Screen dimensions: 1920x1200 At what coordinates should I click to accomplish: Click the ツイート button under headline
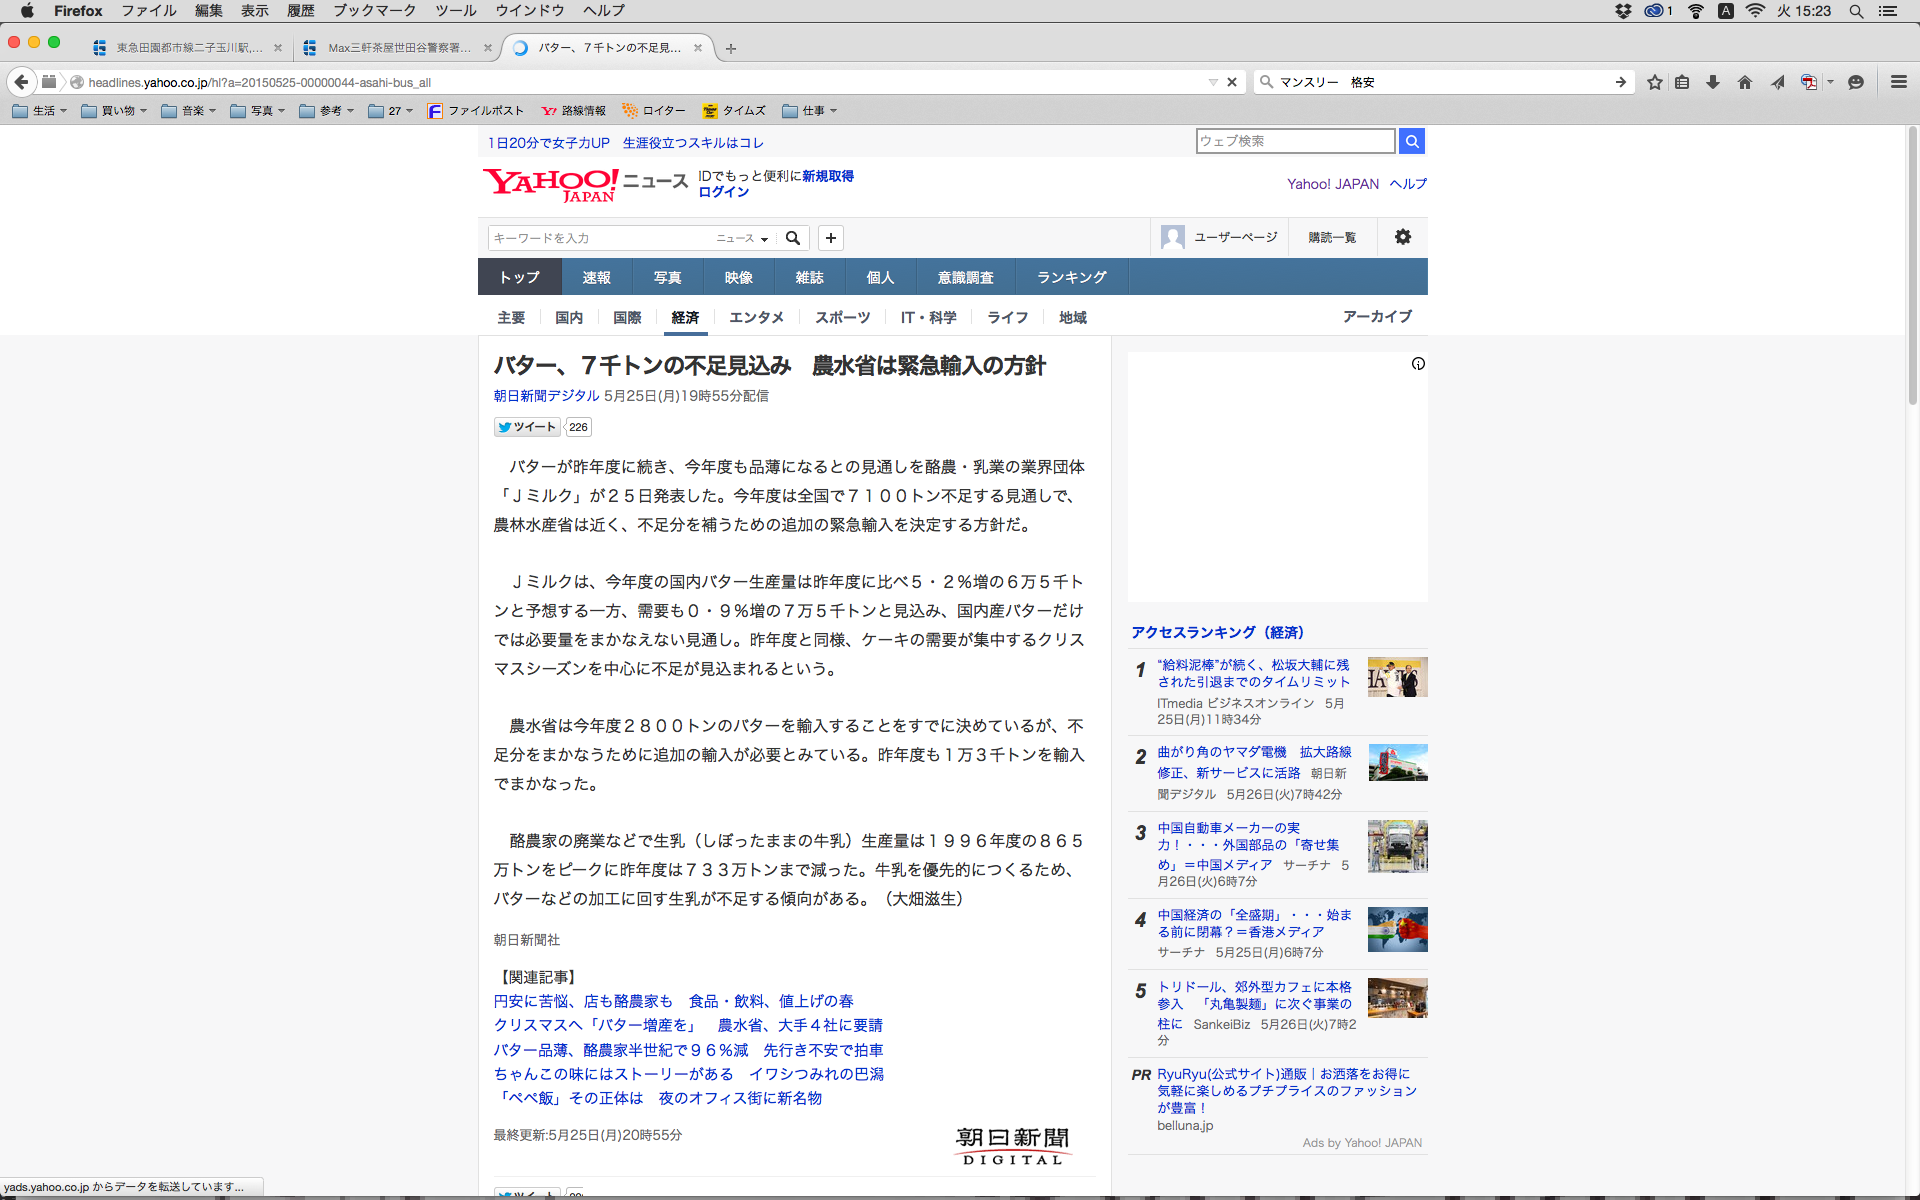pyautogui.click(x=527, y=427)
